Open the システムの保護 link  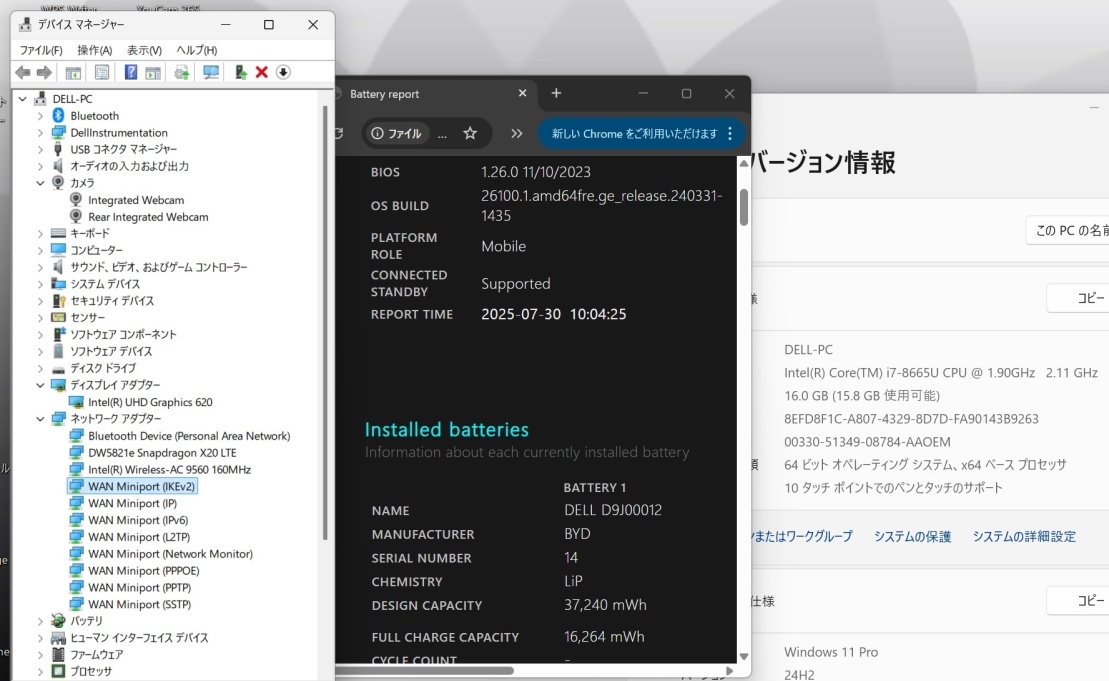pyautogui.click(x=912, y=537)
